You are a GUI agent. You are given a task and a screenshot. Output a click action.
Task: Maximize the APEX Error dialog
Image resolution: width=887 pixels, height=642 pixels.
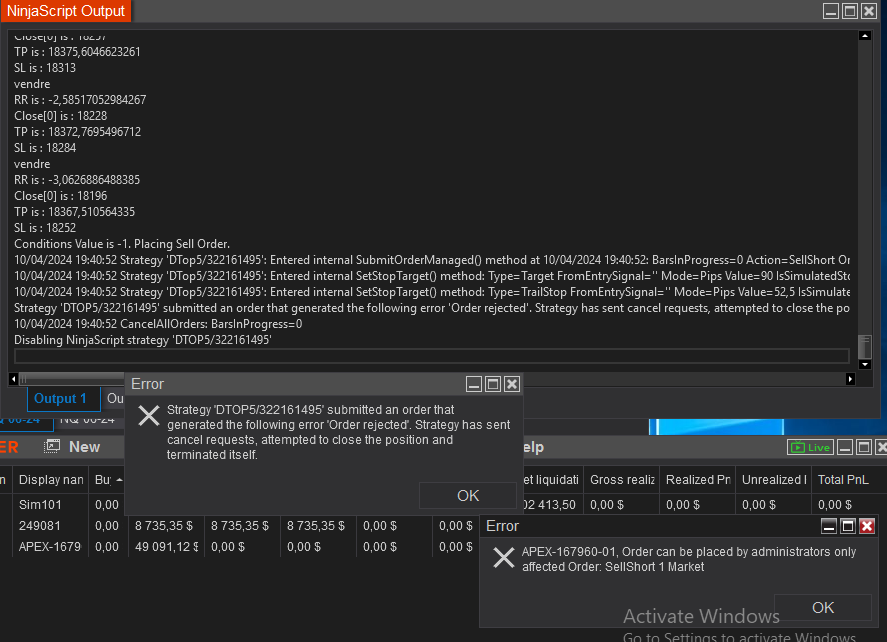847,526
